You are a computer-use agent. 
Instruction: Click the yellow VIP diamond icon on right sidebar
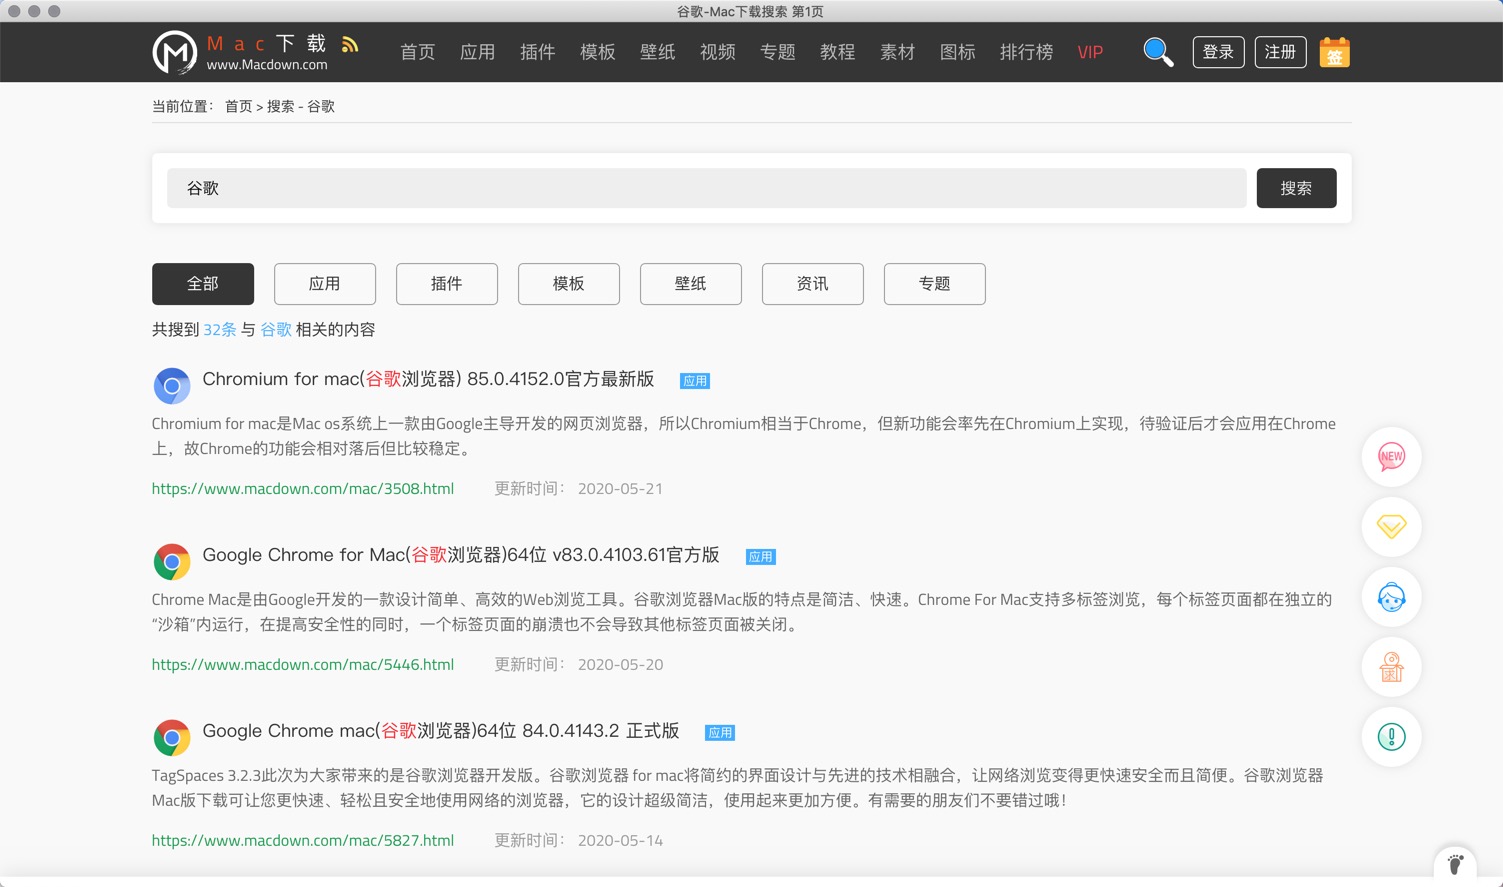pyautogui.click(x=1390, y=527)
